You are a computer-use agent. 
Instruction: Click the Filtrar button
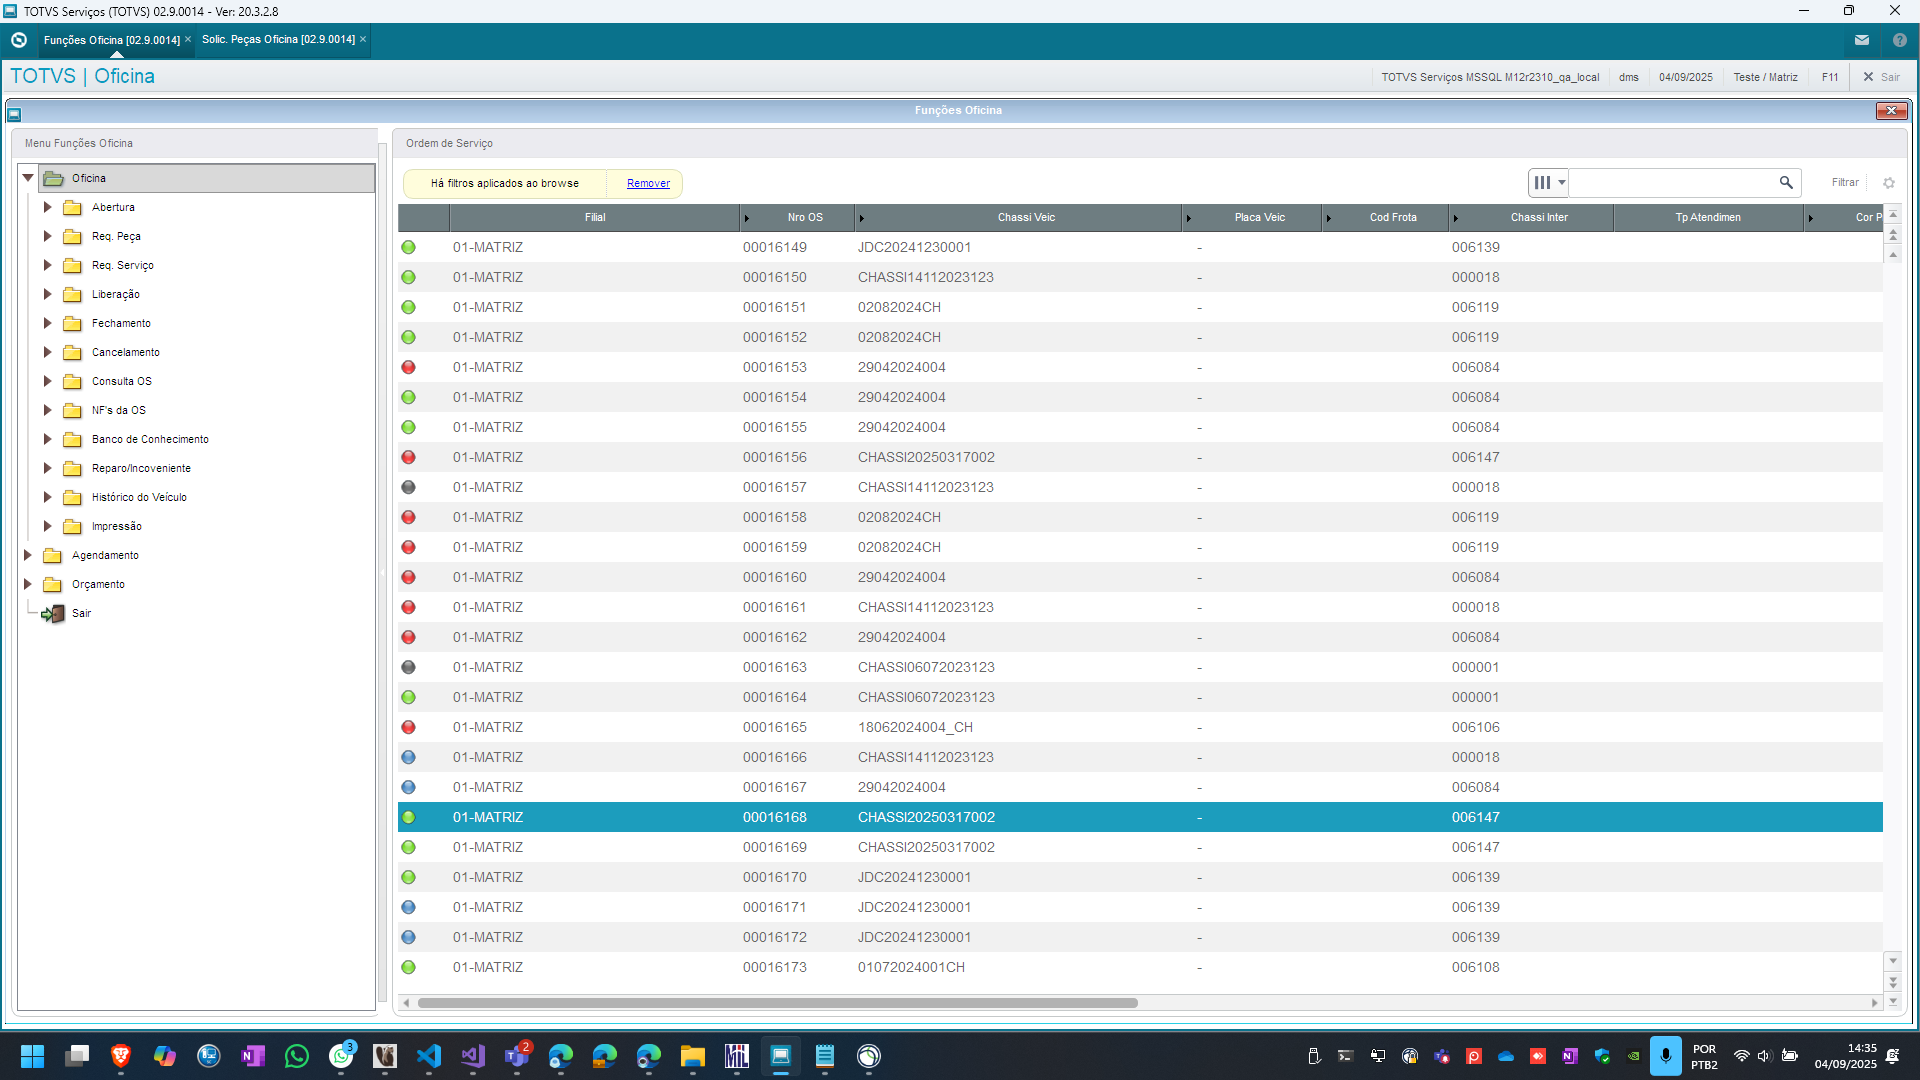1845,183
